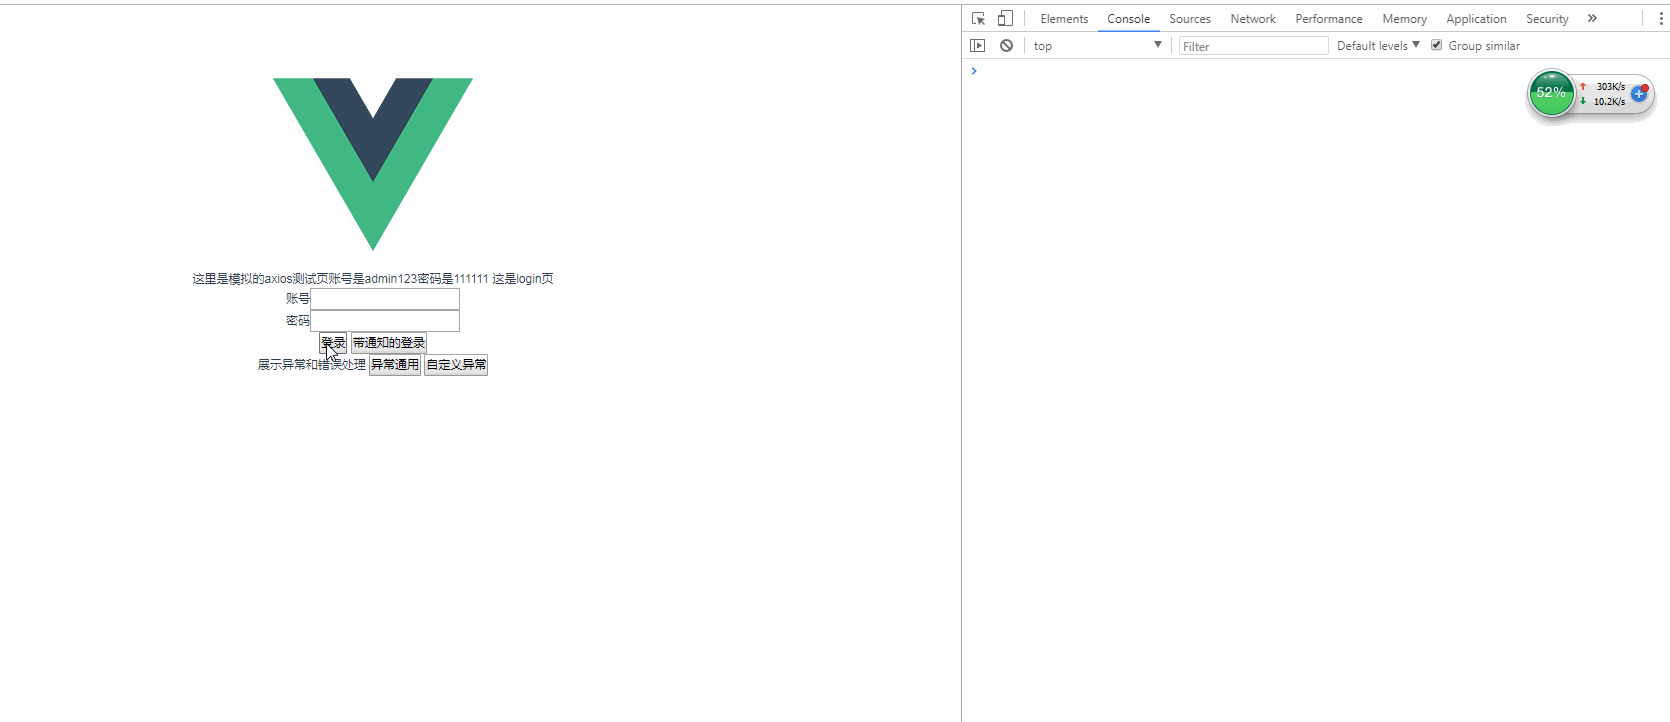Click the Vue logo image

coord(373,164)
